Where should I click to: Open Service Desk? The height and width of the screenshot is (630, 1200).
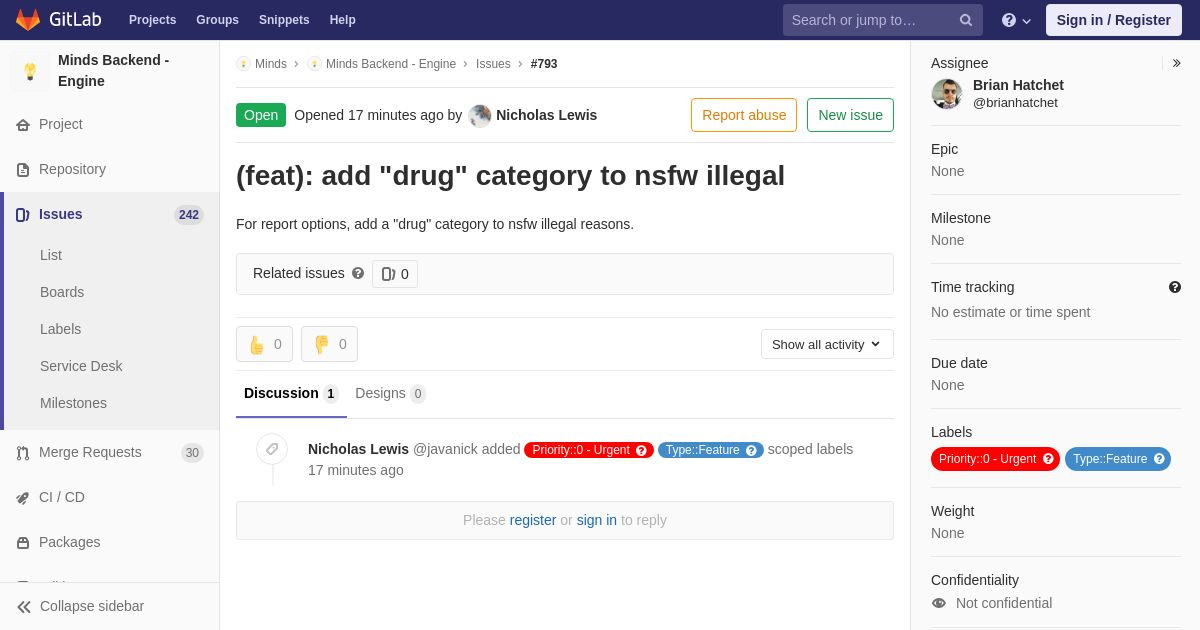81,366
